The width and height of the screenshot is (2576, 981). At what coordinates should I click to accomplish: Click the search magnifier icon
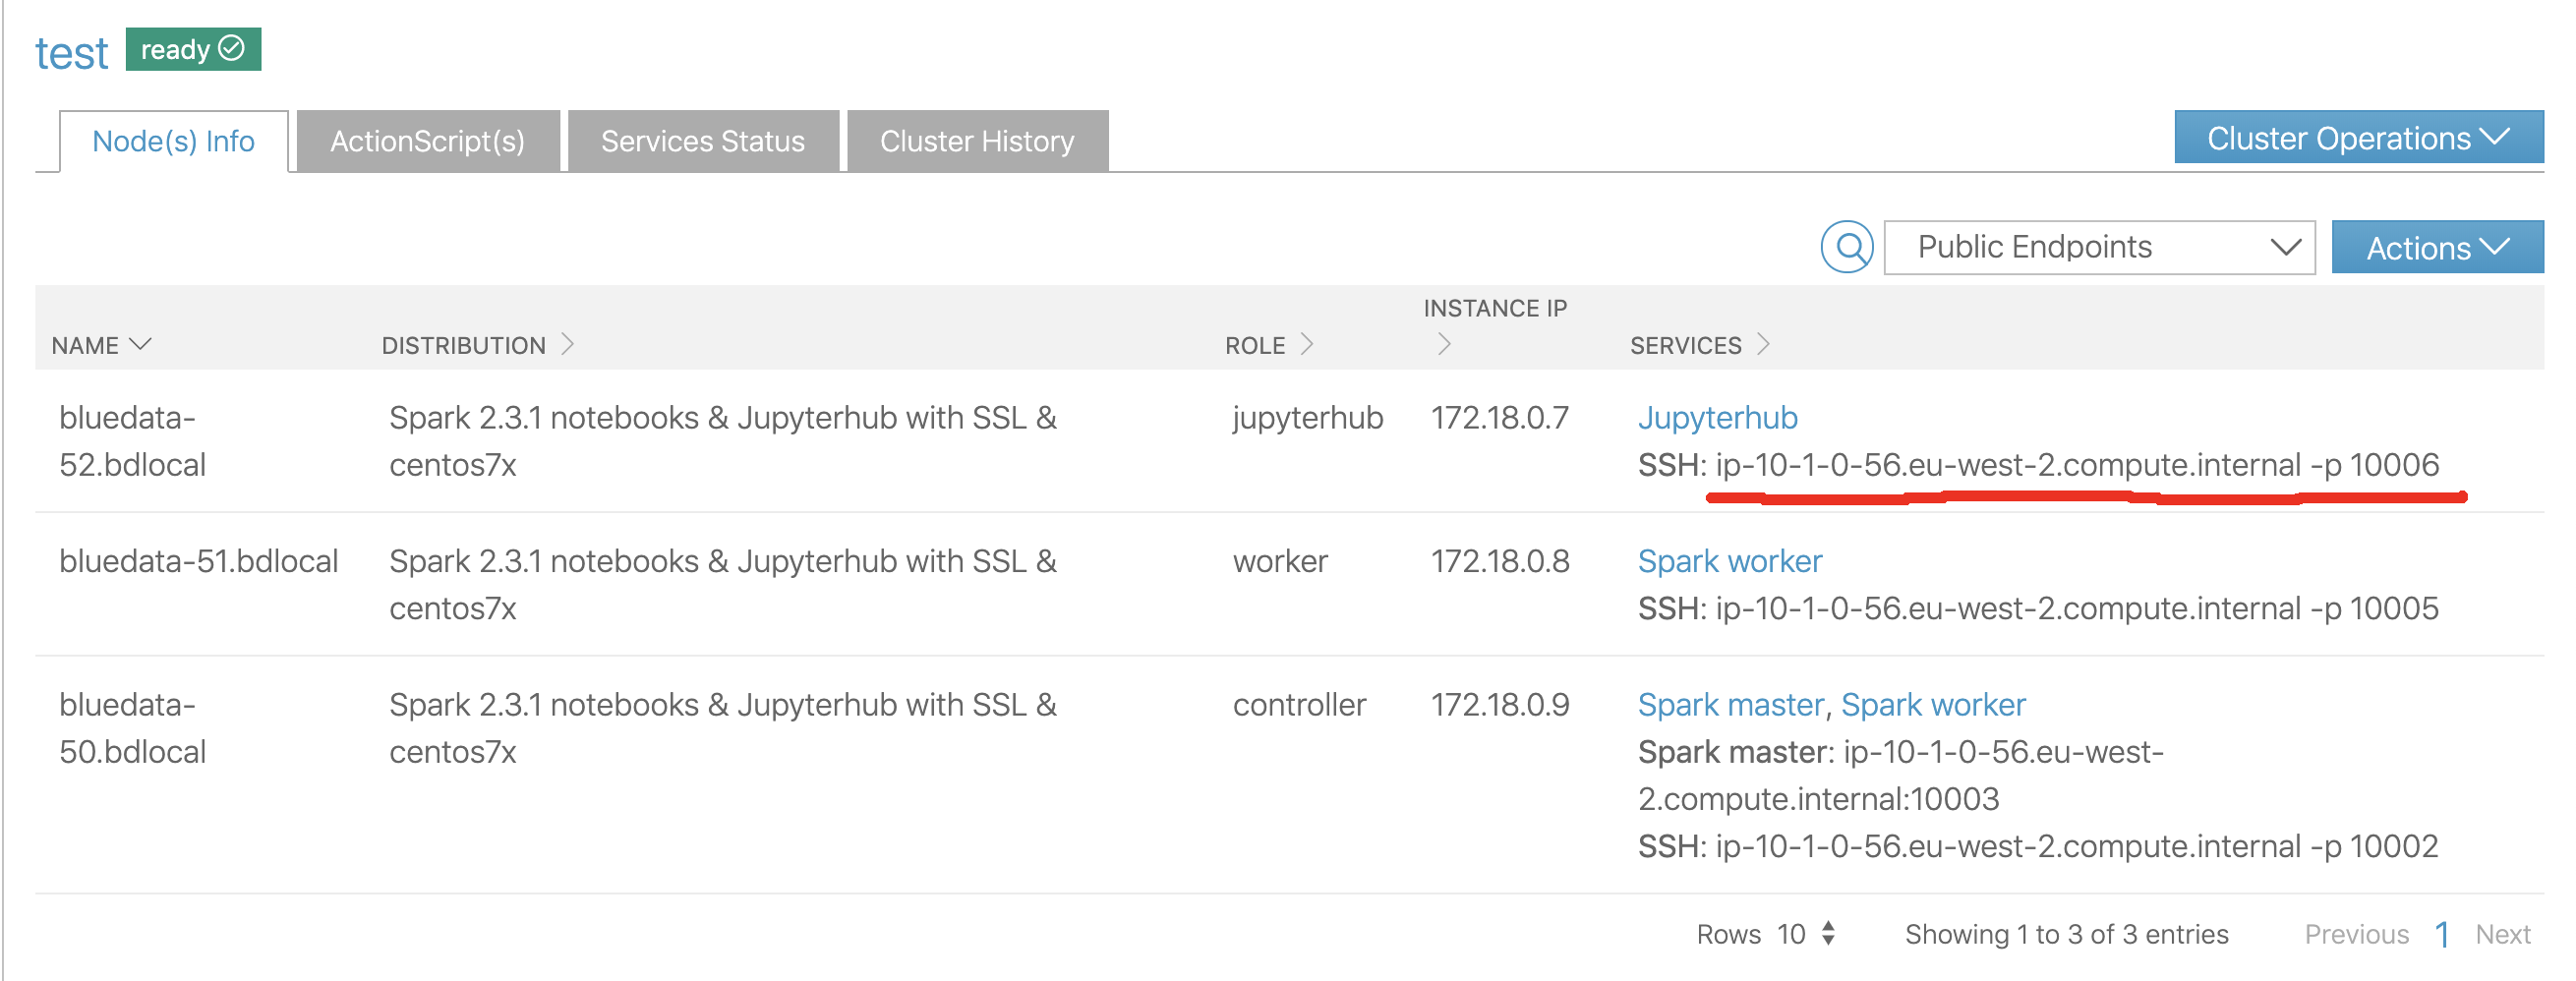[x=1846, y=247]
